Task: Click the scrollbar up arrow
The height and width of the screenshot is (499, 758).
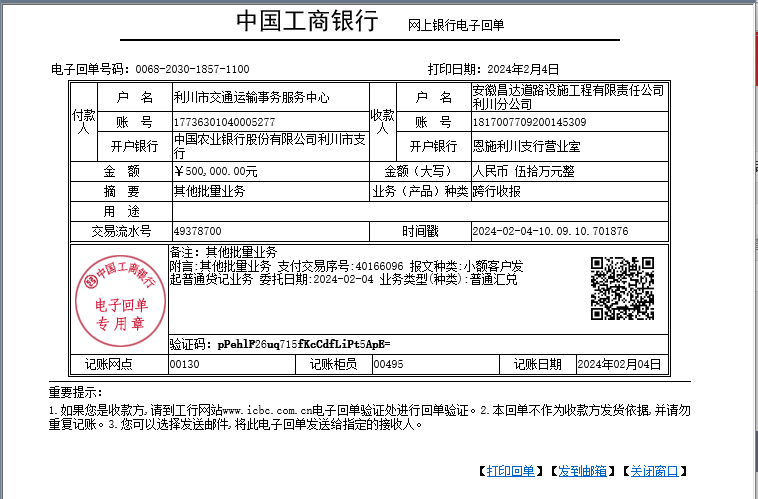Action: [751, 7]
